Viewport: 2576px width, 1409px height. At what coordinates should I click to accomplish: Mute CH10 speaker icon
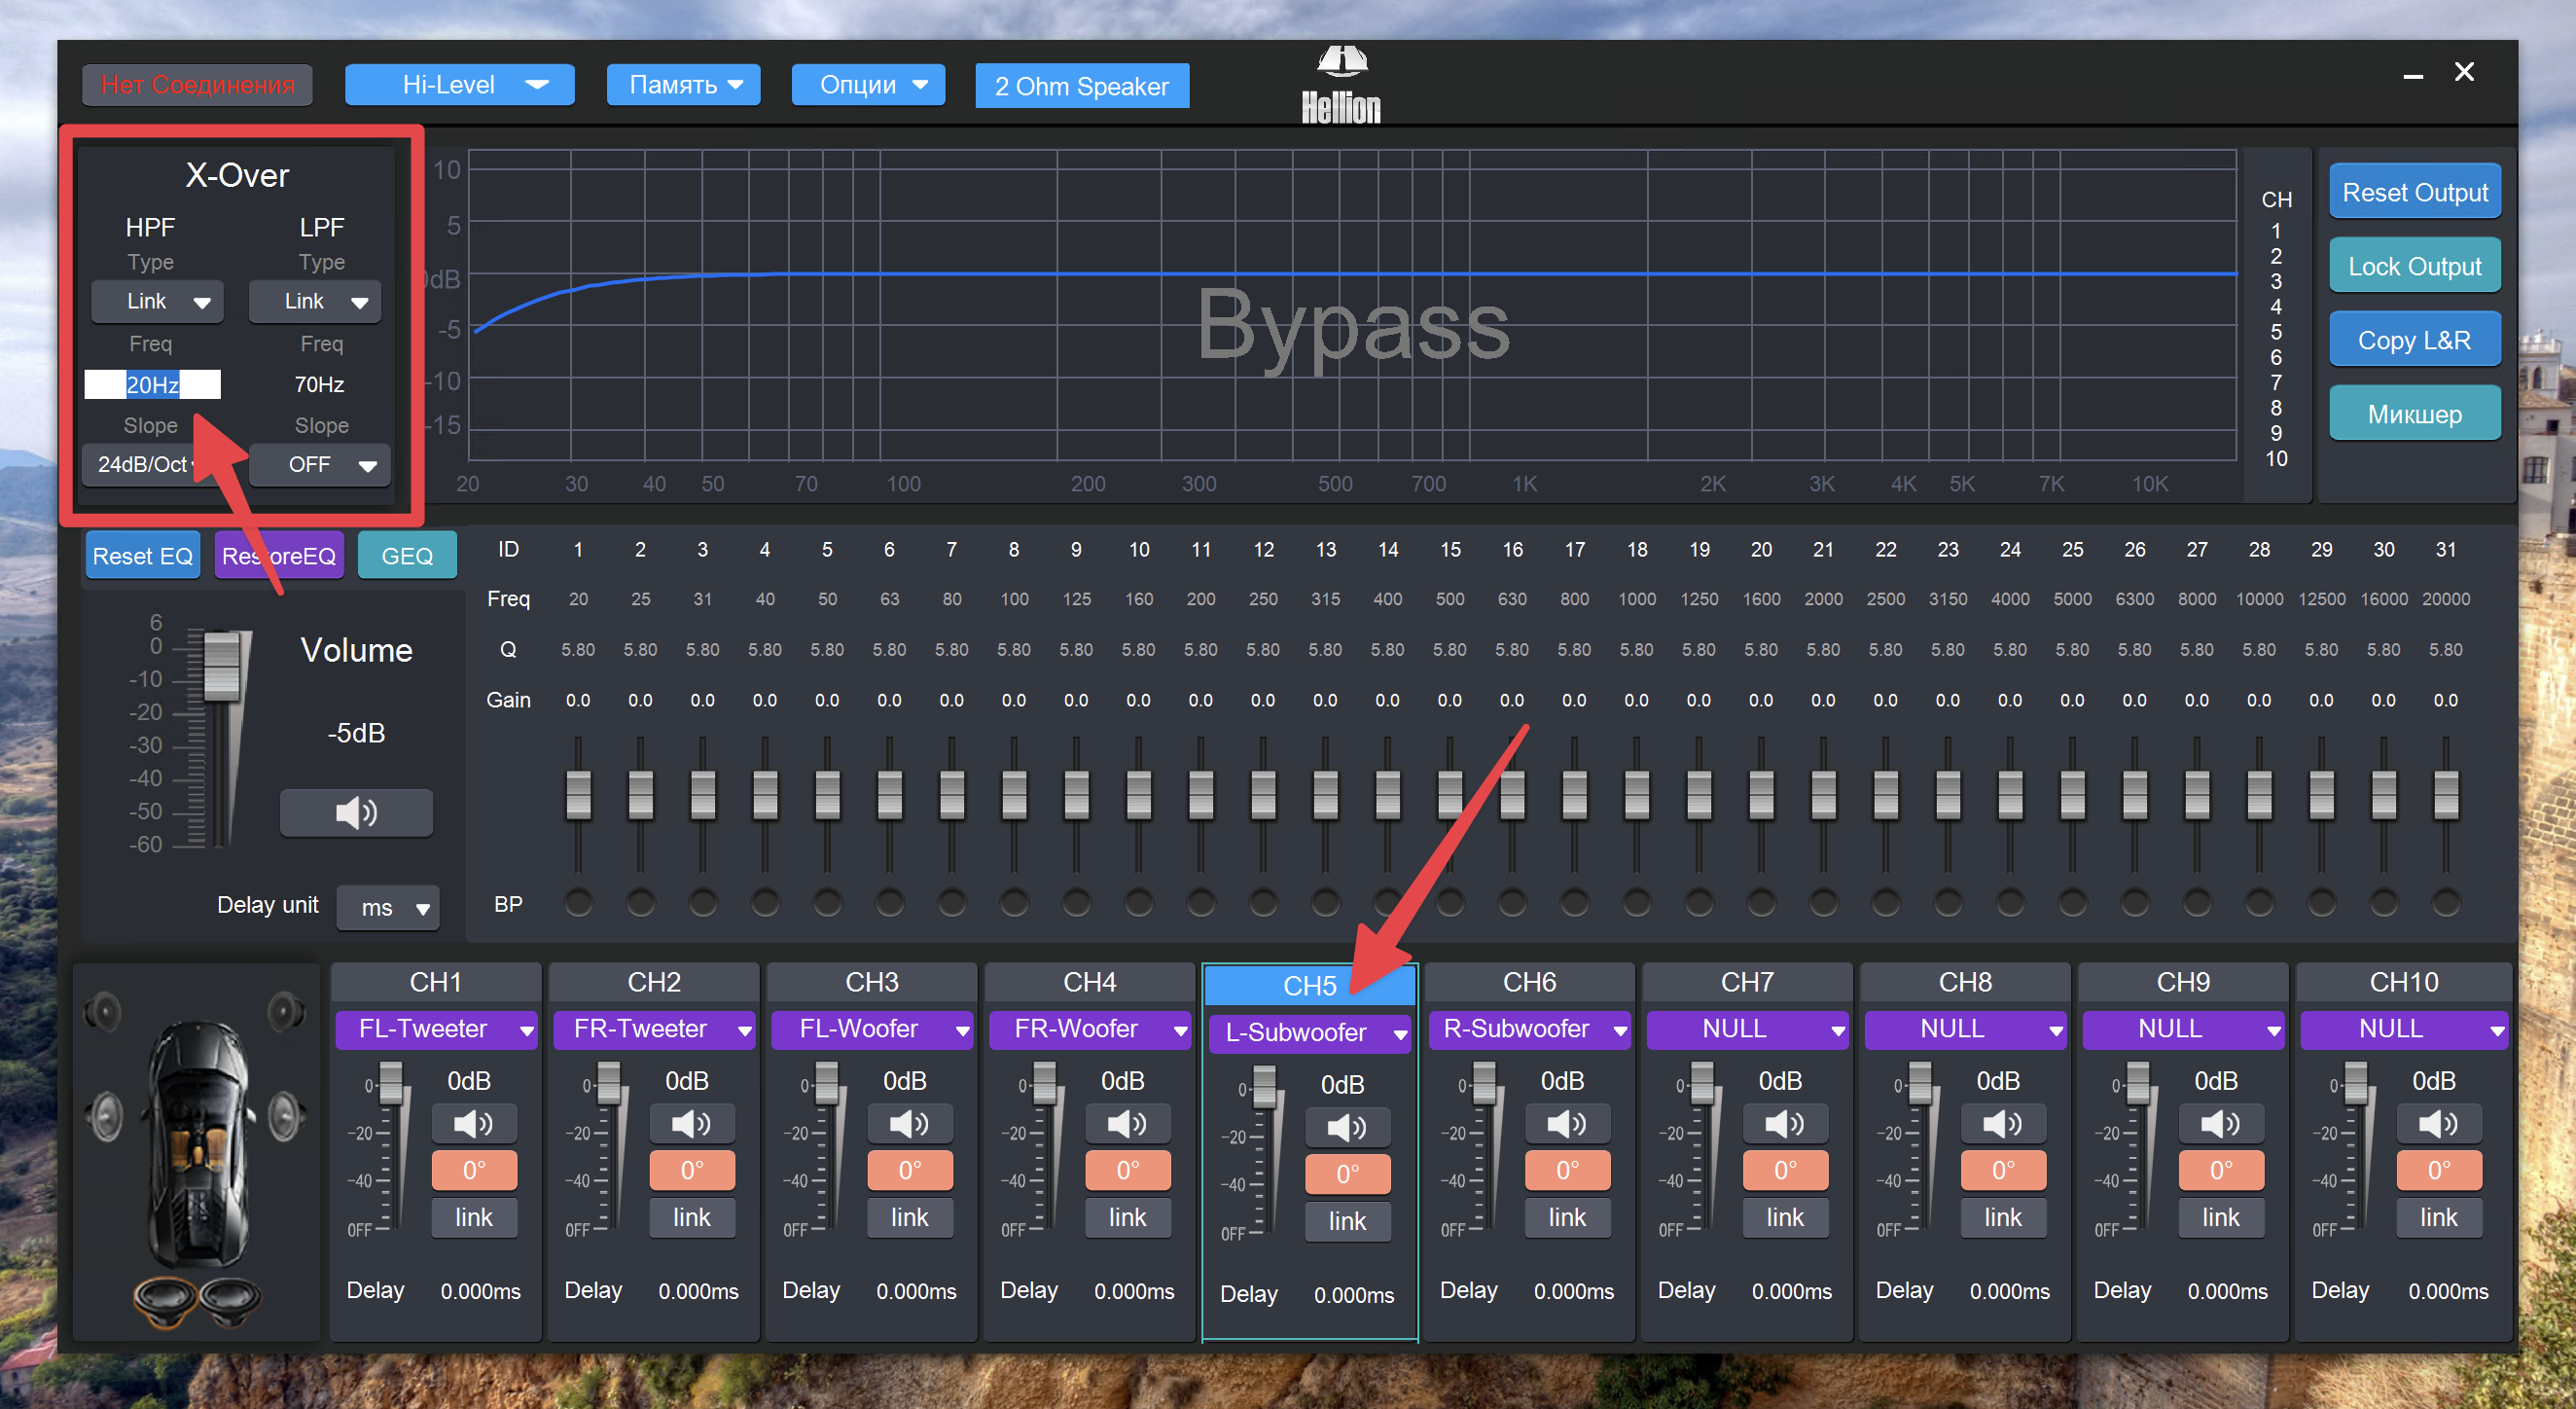pyautogui.click(x=2438, y=1125)
